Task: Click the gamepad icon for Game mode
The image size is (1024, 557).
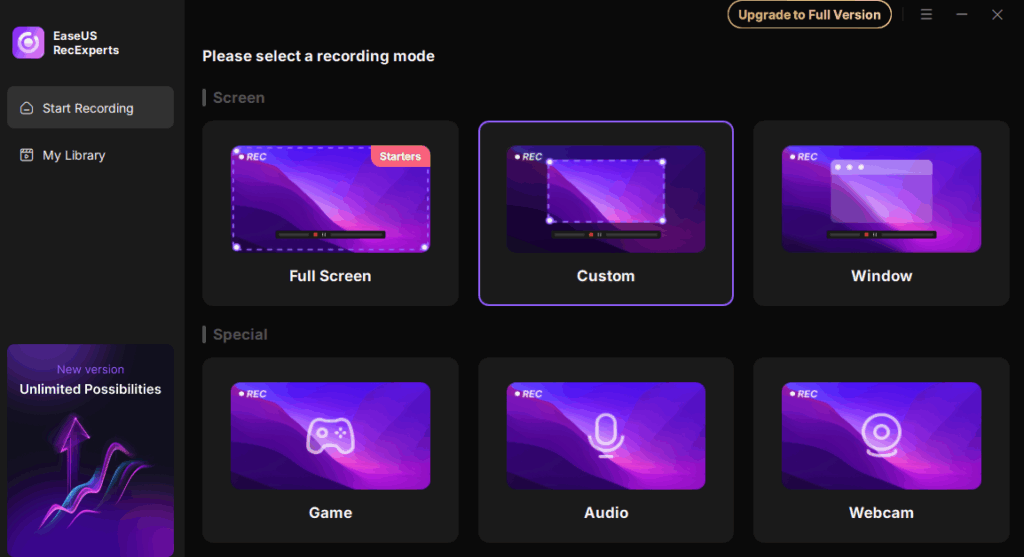Action: click(330, 436)
